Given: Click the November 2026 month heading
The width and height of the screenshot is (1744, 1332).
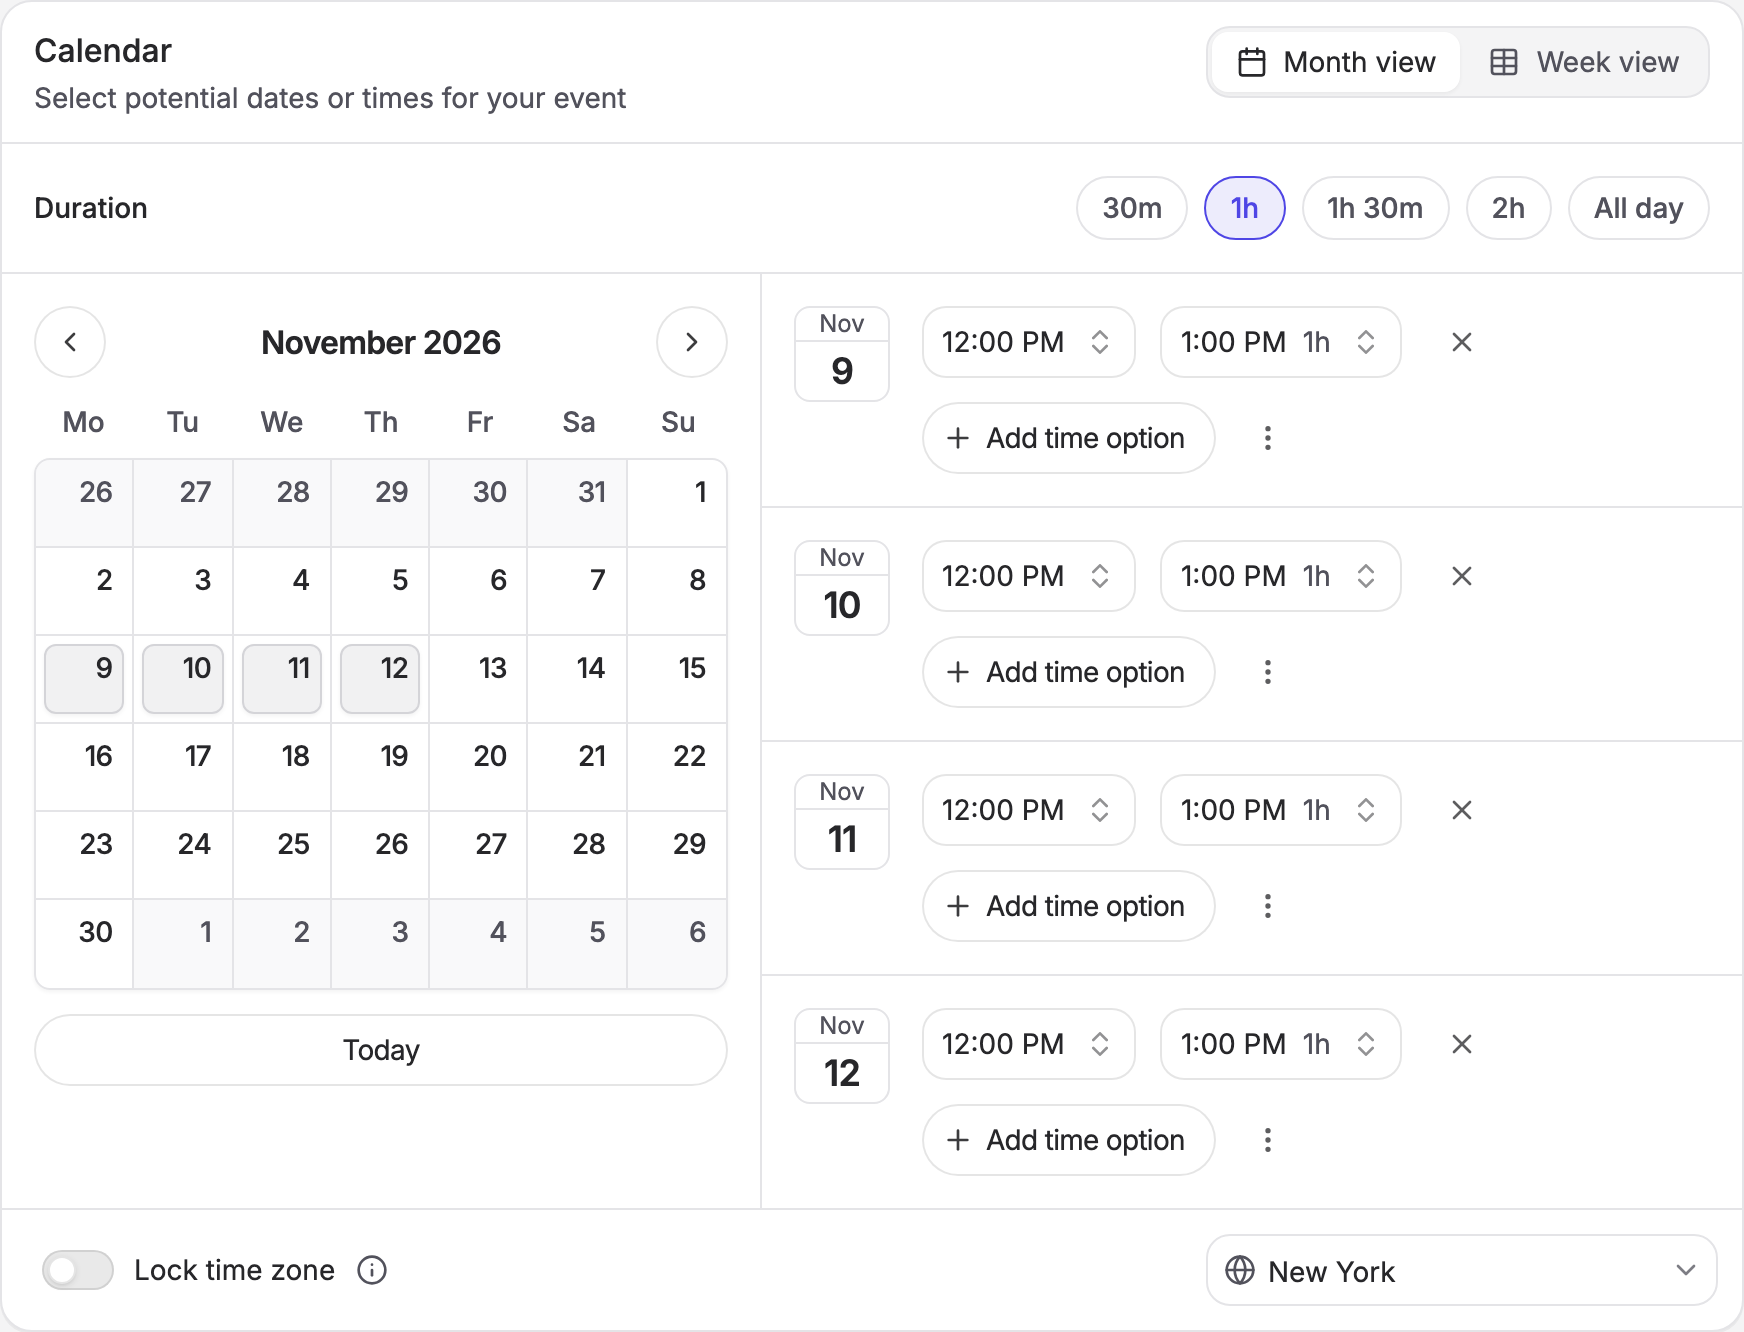Looking at the screenshot, I should tap(381, 342).
